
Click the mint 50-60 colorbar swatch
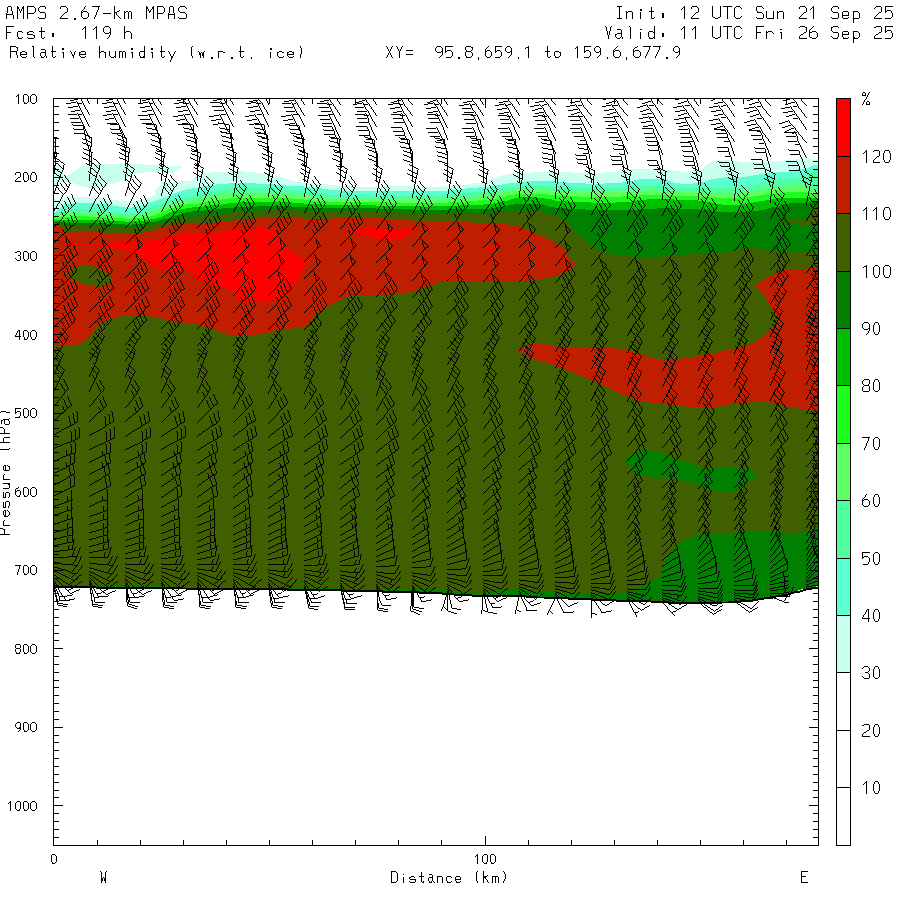coord(843,529)
